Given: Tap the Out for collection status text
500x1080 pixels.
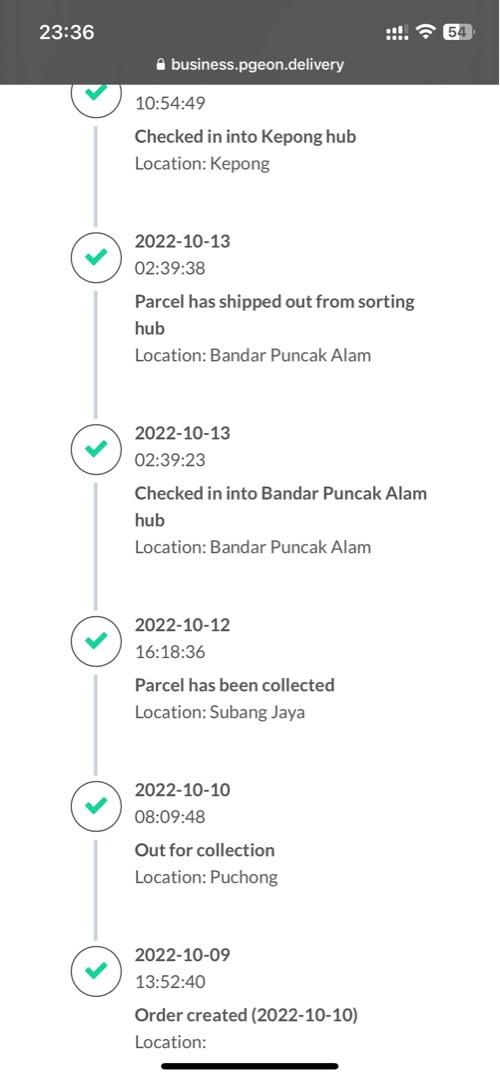Looking at the screenshot, I should pos(205,850).
